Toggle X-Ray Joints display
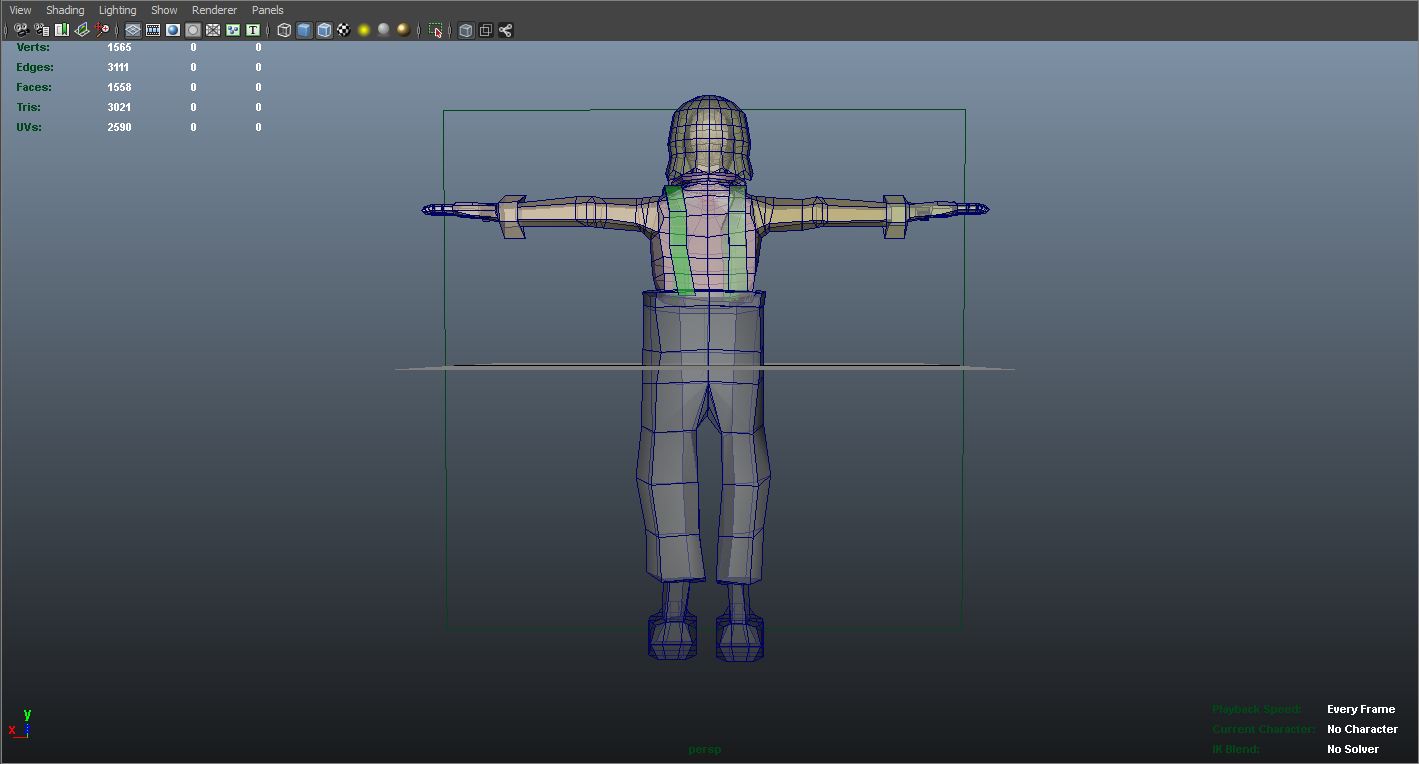1419x764 pixels. pos(505,30)
